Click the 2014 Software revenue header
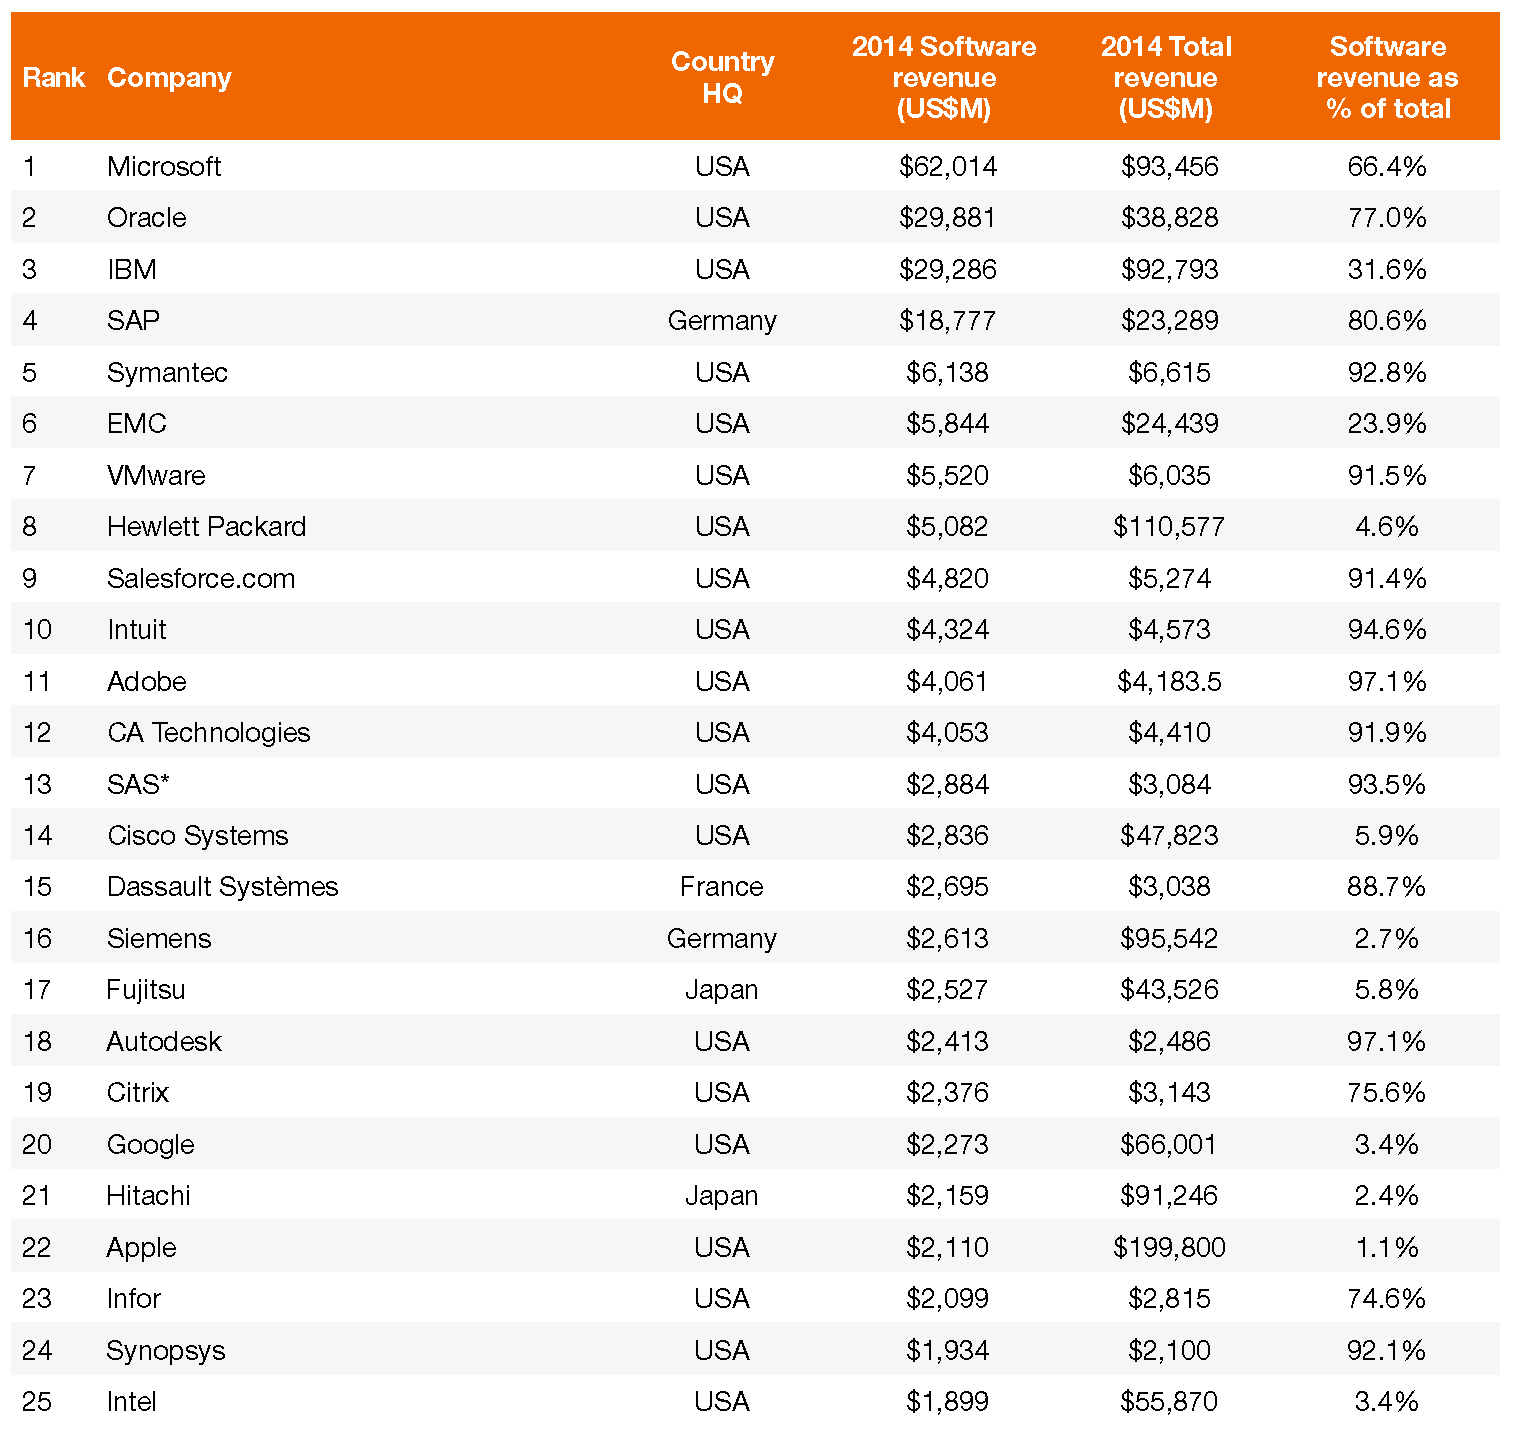This screenshot has width=1516, height=1436. [x=944, y=77]
